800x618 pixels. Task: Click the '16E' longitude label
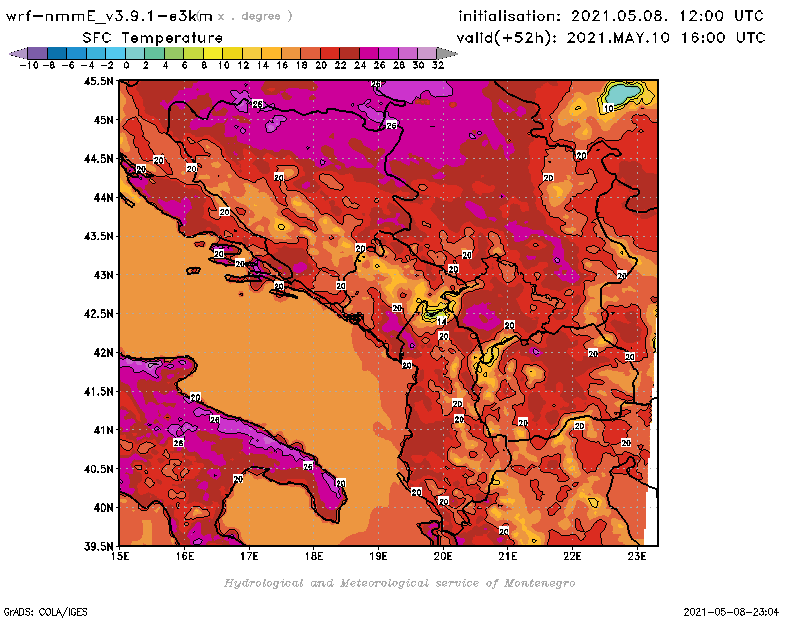[x=185, y=556]
